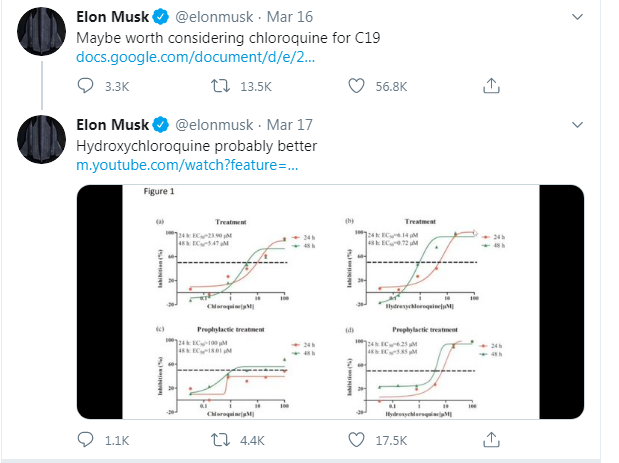Like the Hydroxychloroquine probably better tweet
Screen dimensions: 619x463
[357, 440]
